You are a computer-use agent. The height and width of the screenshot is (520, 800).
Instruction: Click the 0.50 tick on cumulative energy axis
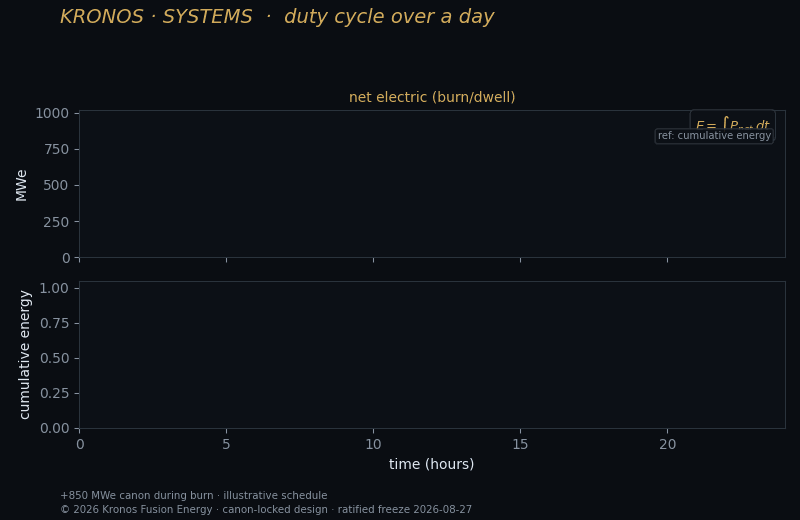(54, 358)
